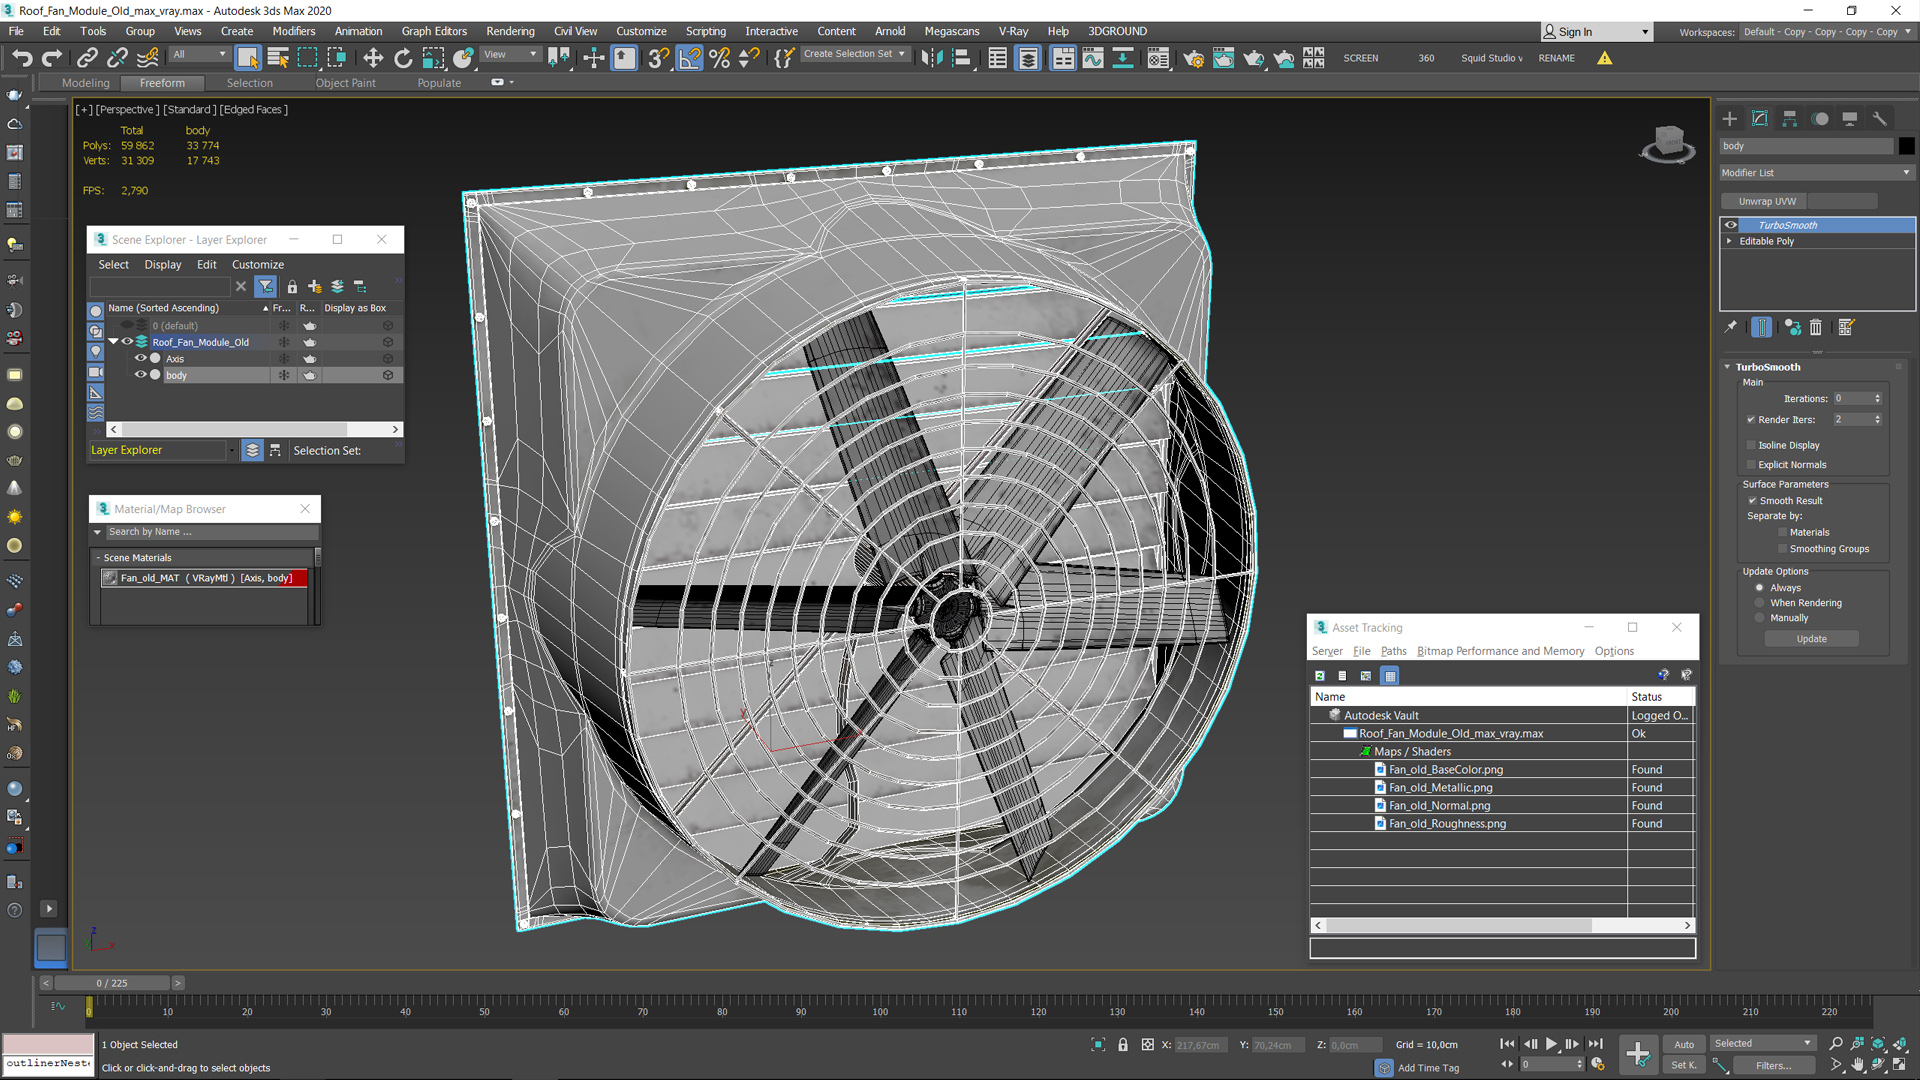Select the Rotate transform tool
Screen dimensions: 1920x1080
pyautogui.click(x=403, y=58)
